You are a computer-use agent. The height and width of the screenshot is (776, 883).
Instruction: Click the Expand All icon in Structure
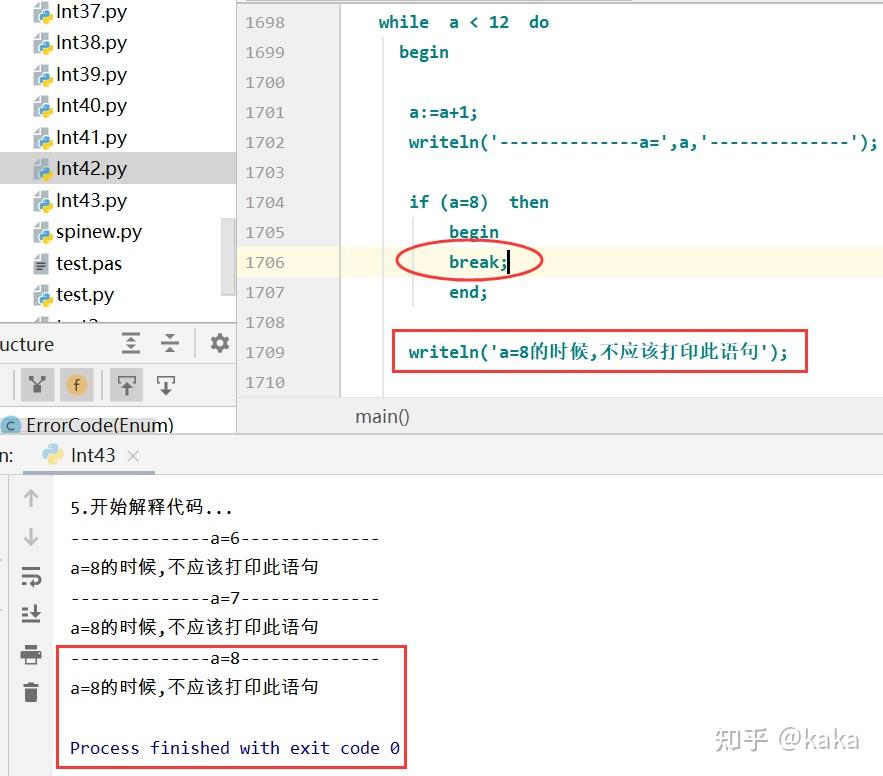131,342
